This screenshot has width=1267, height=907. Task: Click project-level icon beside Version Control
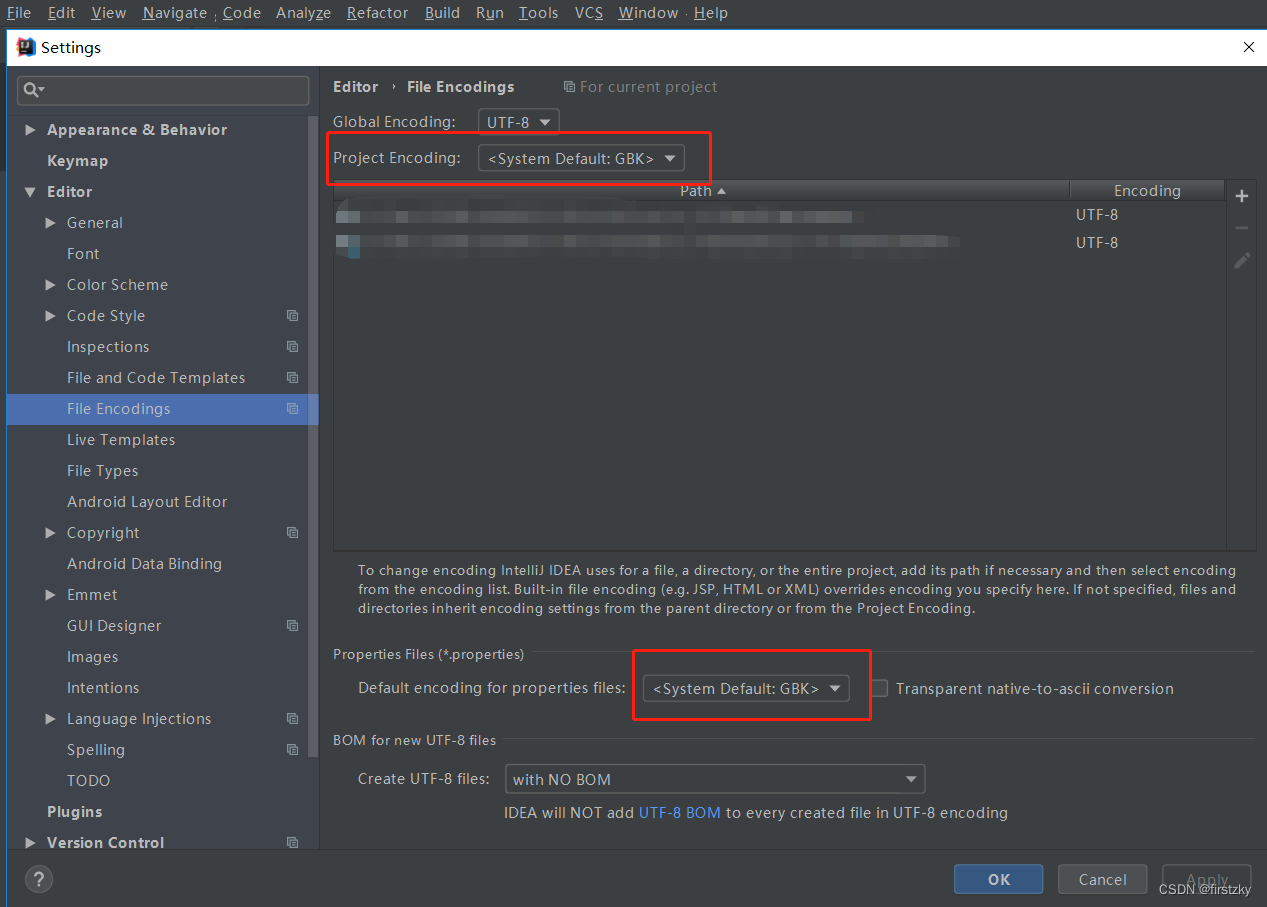292,843
